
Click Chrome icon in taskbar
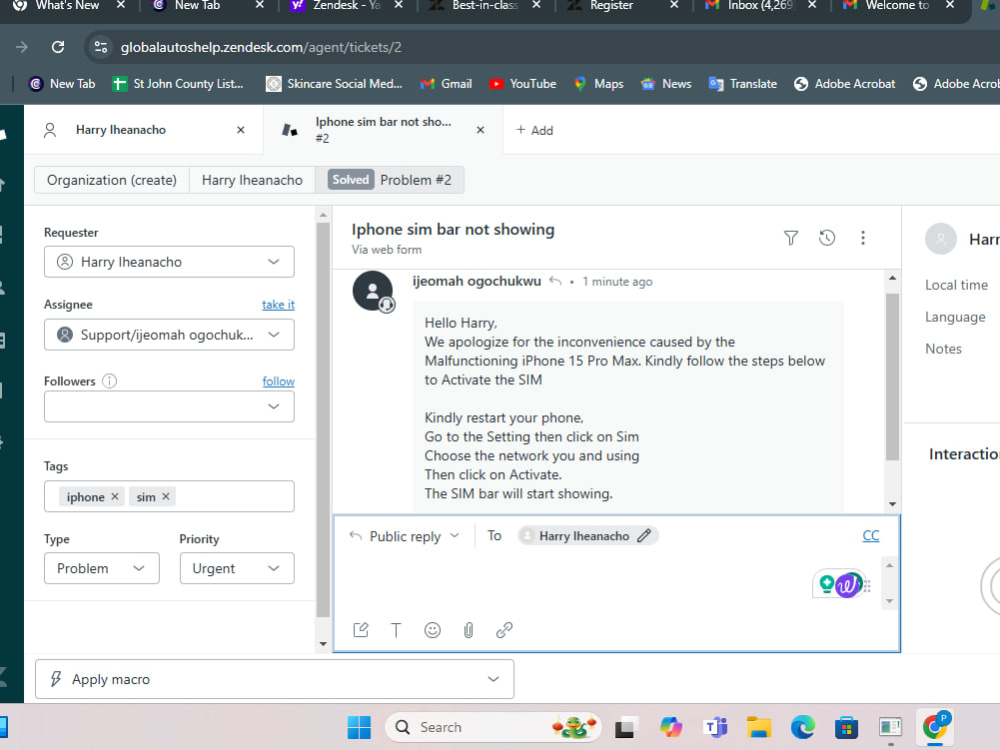coord(935,726)
